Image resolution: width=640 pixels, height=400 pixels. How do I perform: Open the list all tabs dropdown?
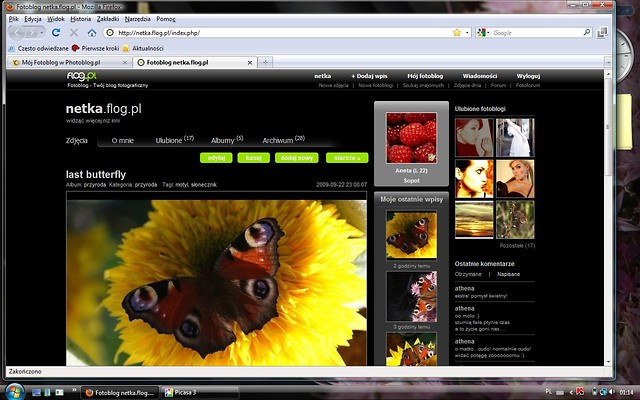[x=608, y=62]
